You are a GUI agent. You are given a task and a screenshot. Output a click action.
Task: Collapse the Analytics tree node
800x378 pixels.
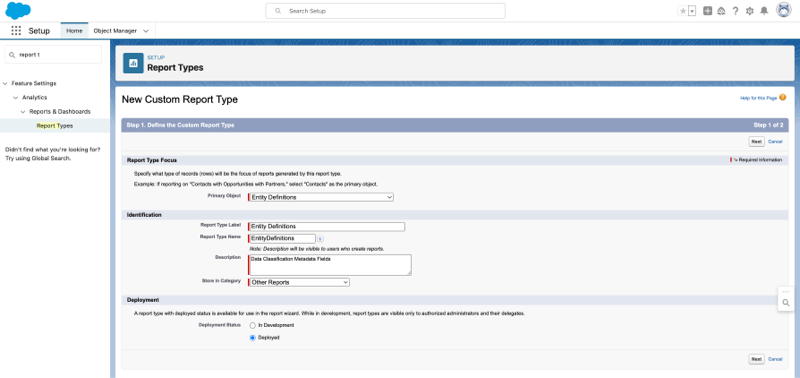pyautogui.click(x=16, y=97)
